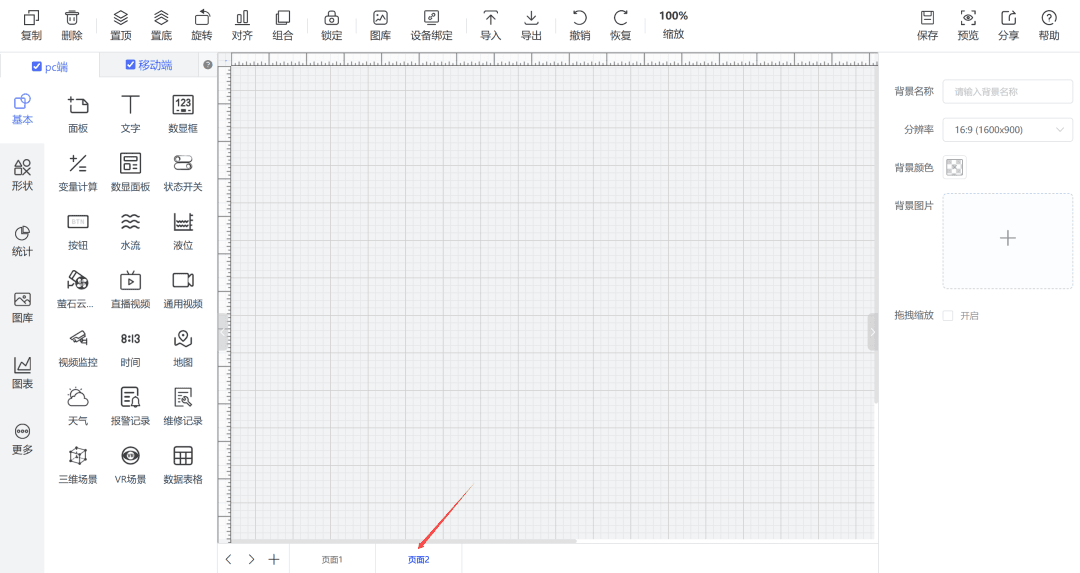Image resolution: width=1080 pixels, height=573 pixels.
Task: Open the 图库 toolbar icon
Action: coord(380,18)
